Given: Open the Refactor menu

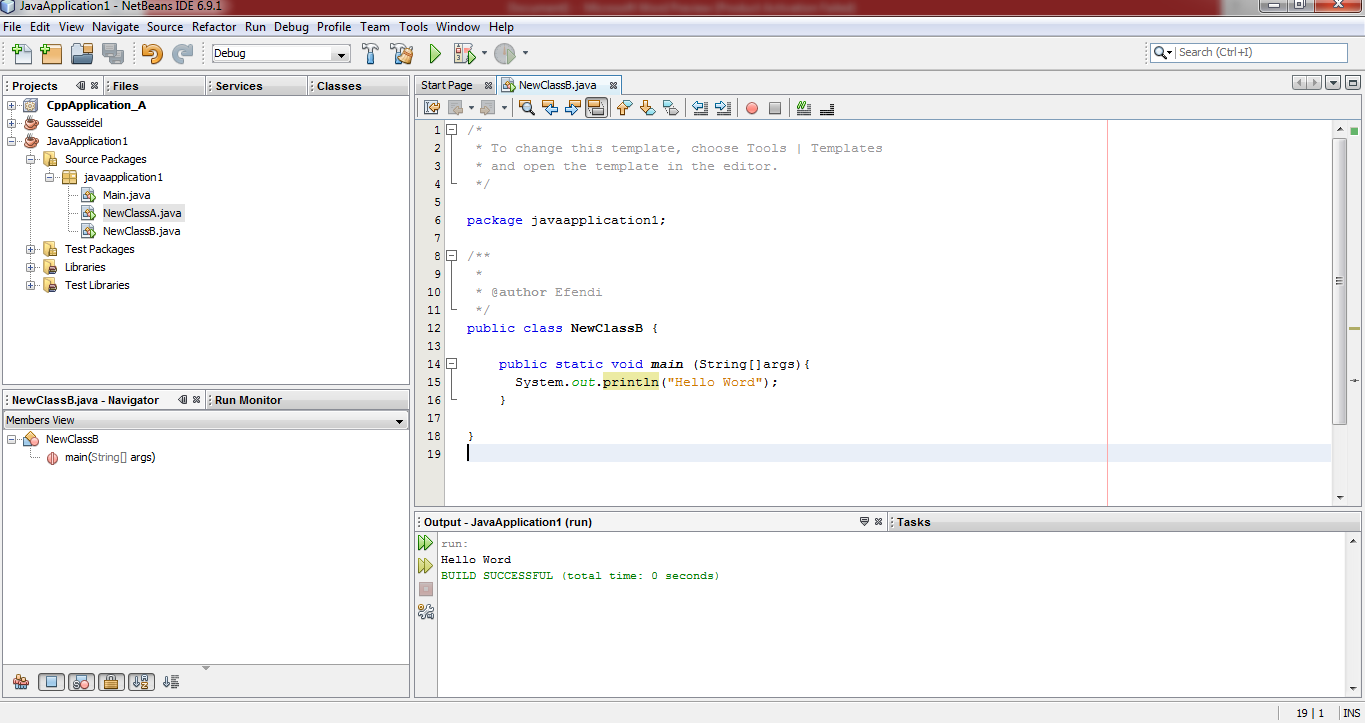Looking at the screenshot, I should pyautogui.click(x=214, y=27).
